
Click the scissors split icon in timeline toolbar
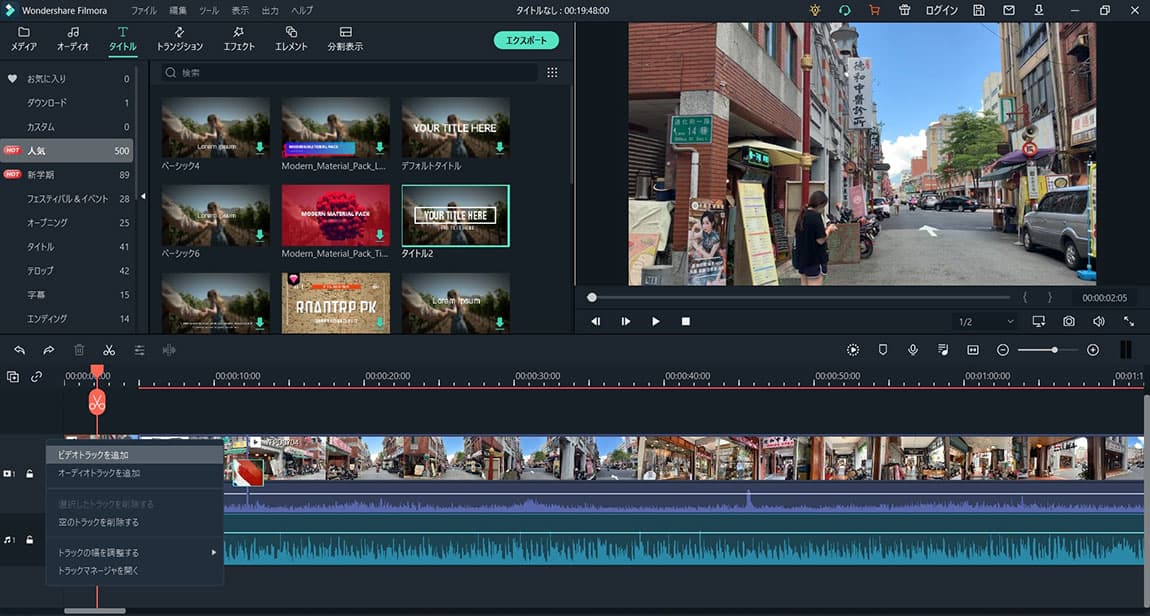point(109,350)
